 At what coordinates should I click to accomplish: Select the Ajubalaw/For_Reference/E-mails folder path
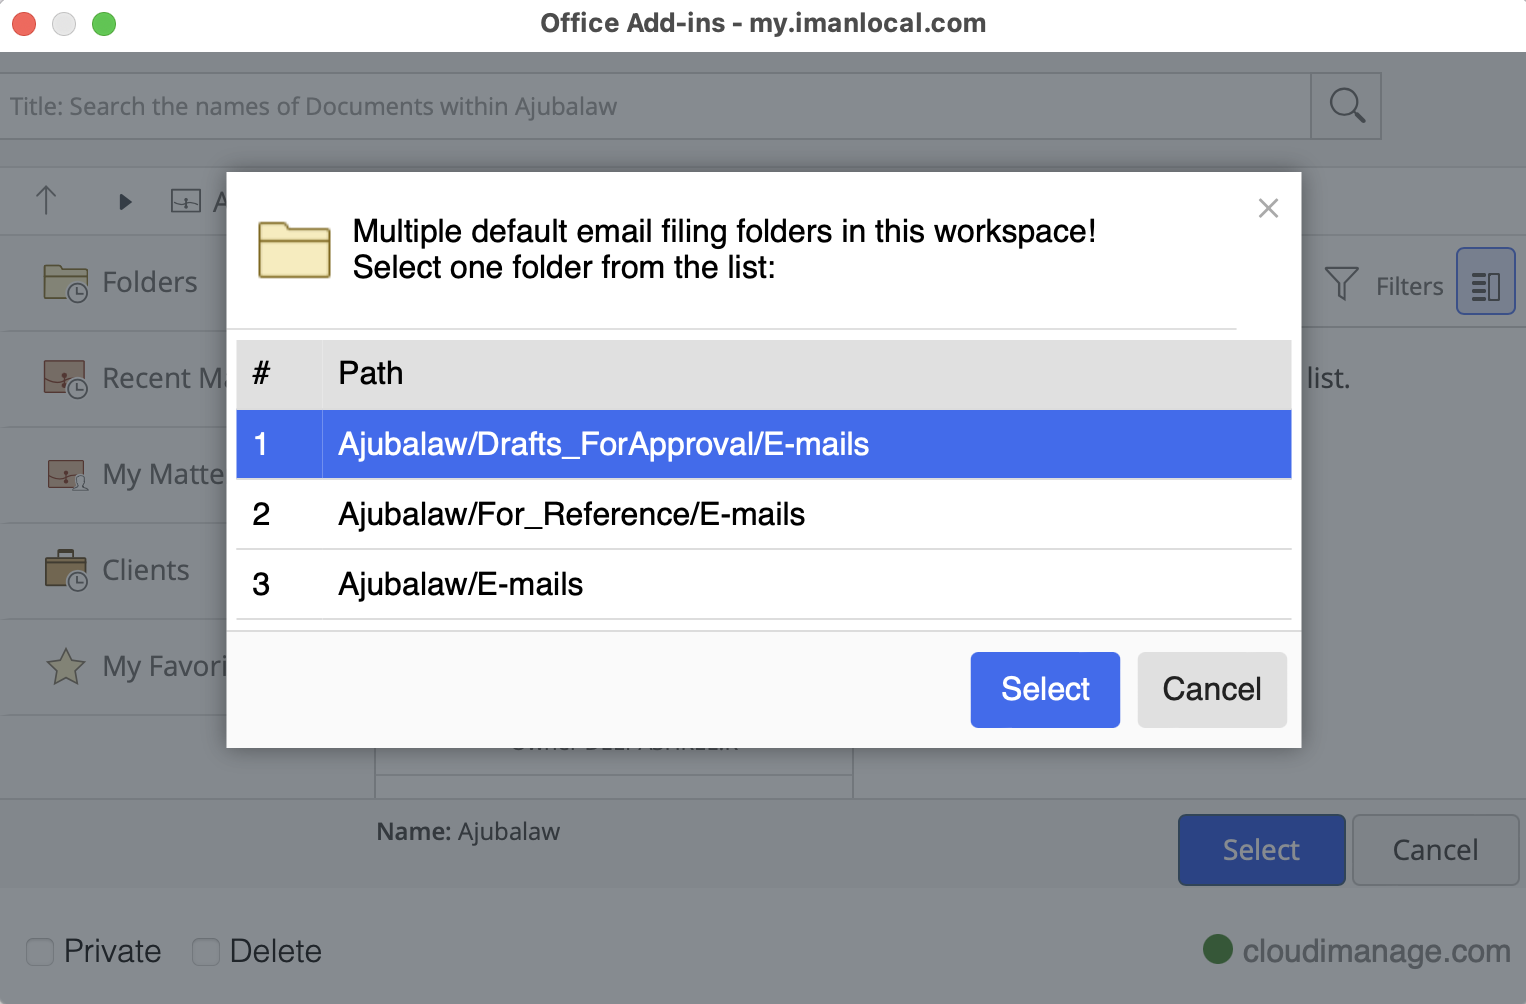(571, 514)
